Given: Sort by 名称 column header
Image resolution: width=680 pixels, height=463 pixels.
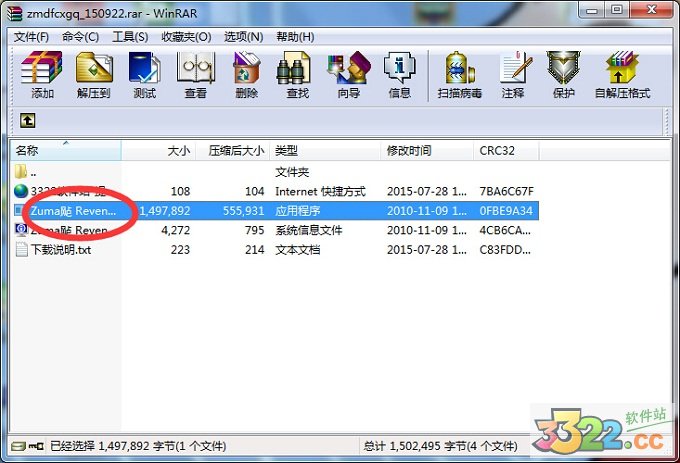Looking at the screenshot, I should [66, 150].
